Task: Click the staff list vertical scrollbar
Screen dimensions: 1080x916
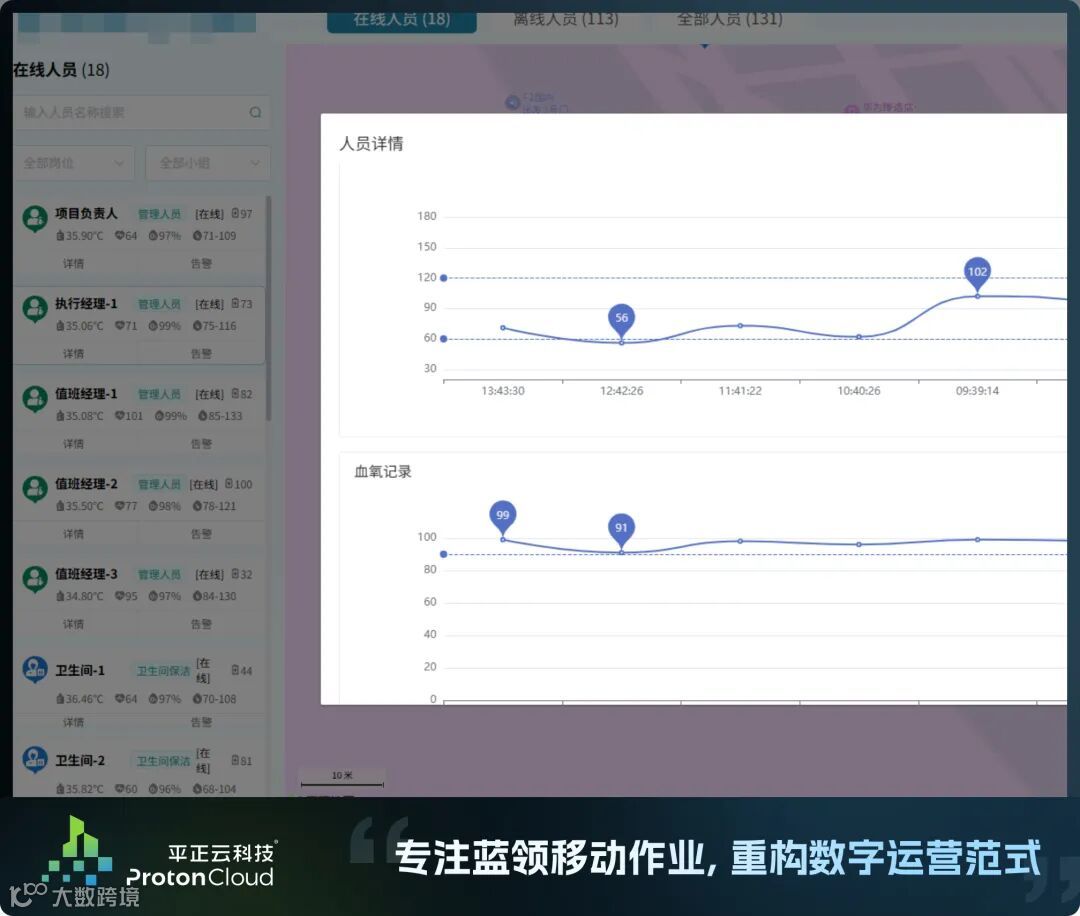Action: click(x=268, y=309)
